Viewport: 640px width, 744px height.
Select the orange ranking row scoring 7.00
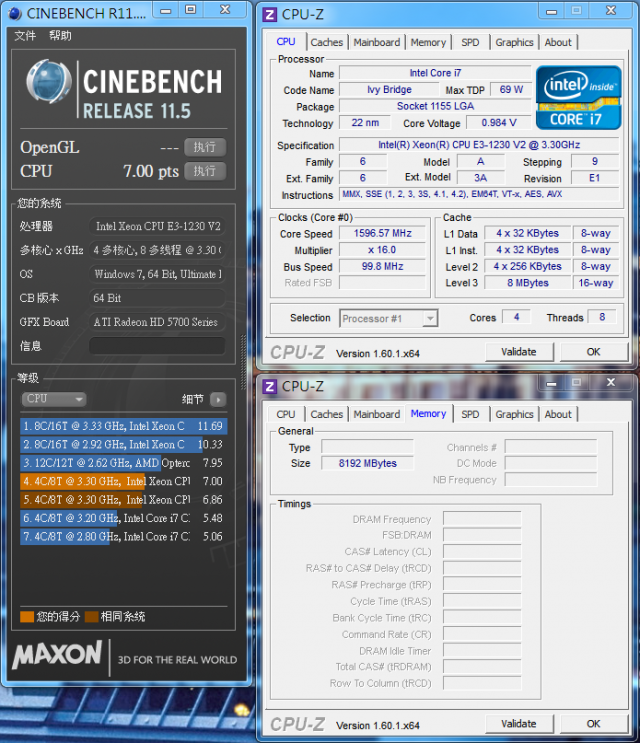[x=123, y=481]
